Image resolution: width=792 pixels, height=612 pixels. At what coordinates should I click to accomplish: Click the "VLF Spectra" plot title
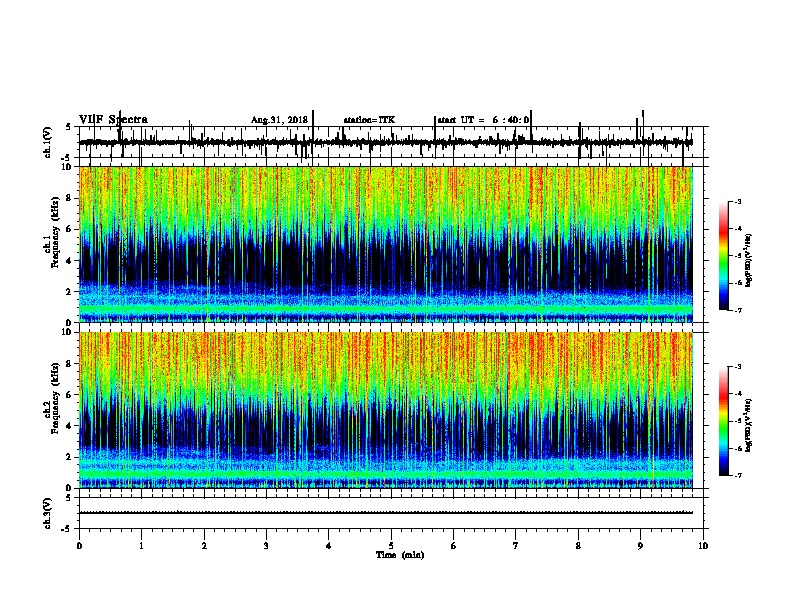pos(113,119)
